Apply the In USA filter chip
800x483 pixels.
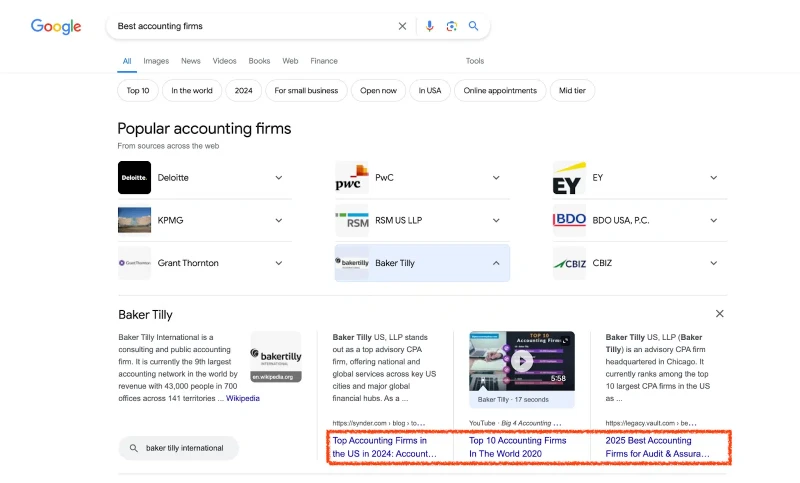[x=430, y=90]
